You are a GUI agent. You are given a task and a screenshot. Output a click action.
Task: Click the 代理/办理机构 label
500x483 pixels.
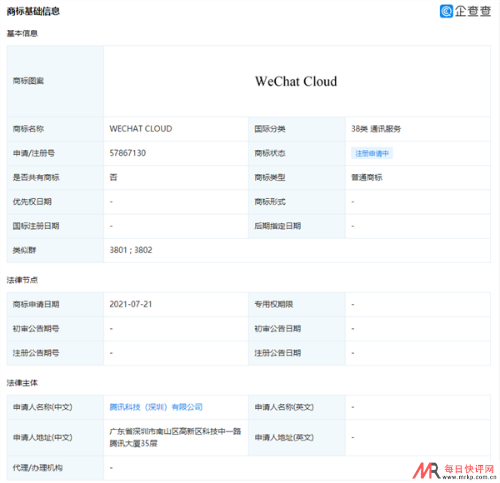coord(38,468)
